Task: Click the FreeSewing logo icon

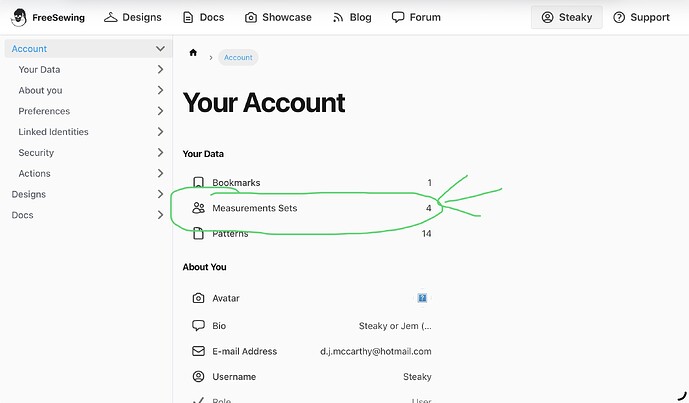Action: tap(18, 18)
